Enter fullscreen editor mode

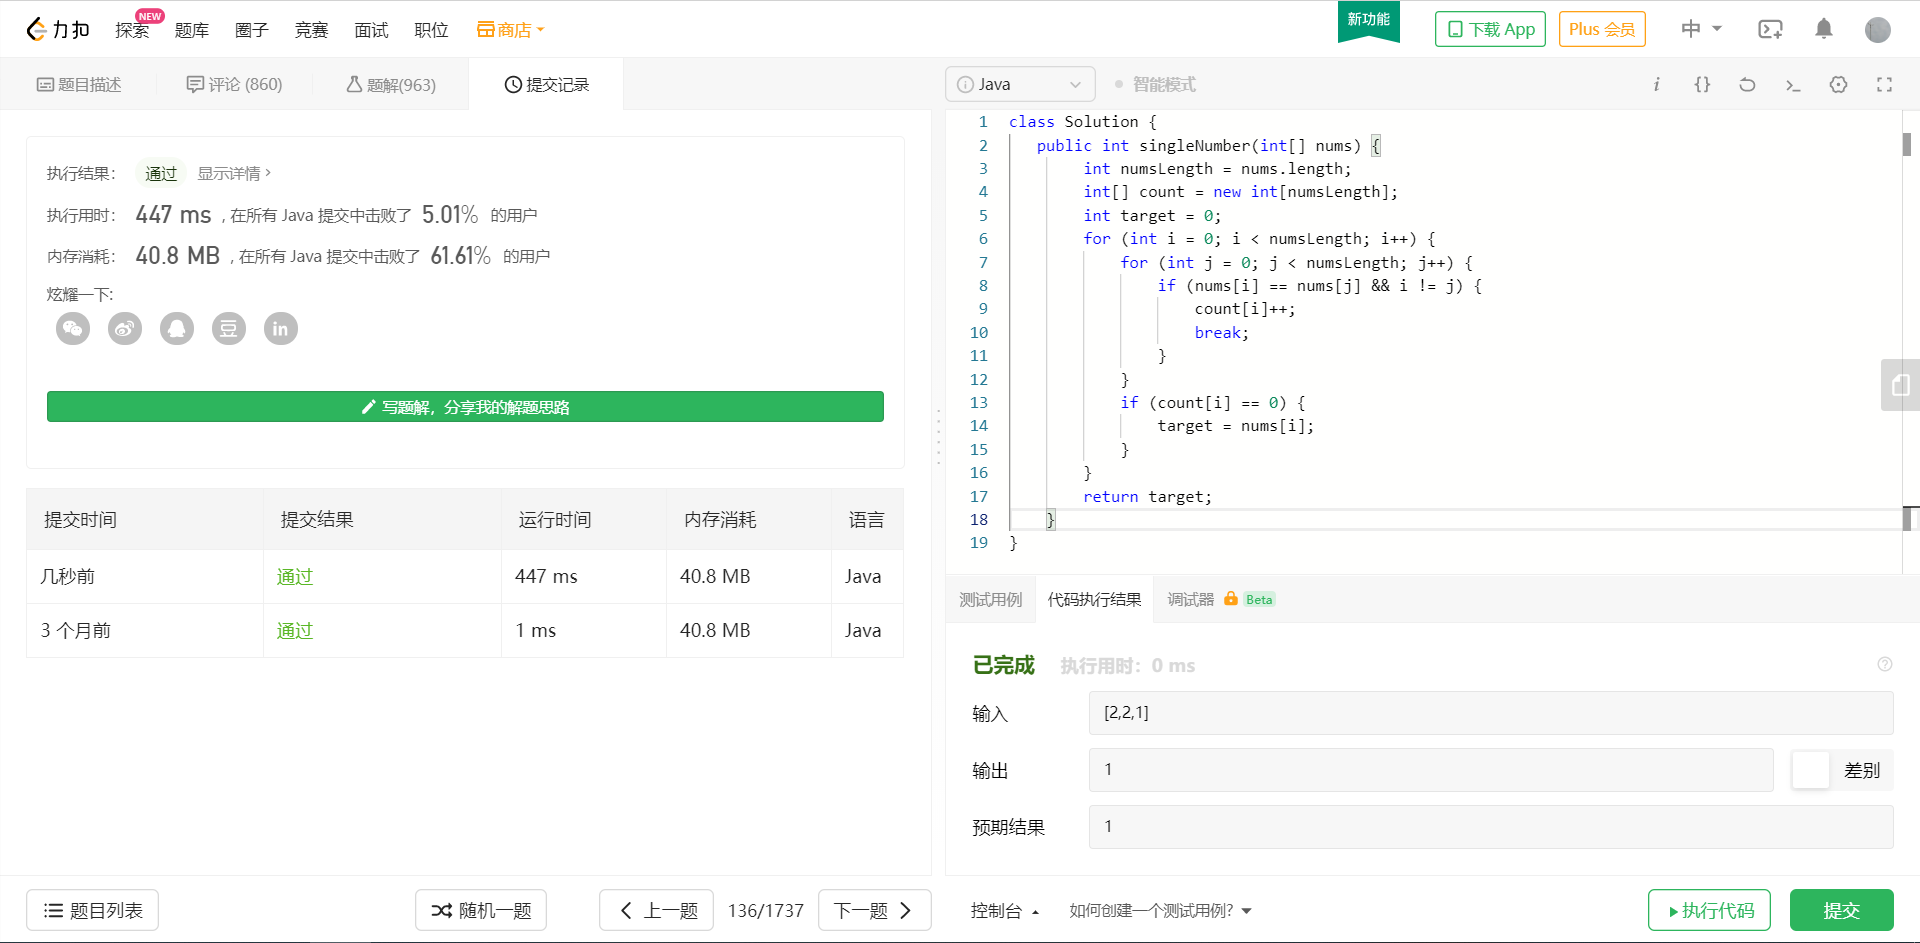coord(1884,84)
